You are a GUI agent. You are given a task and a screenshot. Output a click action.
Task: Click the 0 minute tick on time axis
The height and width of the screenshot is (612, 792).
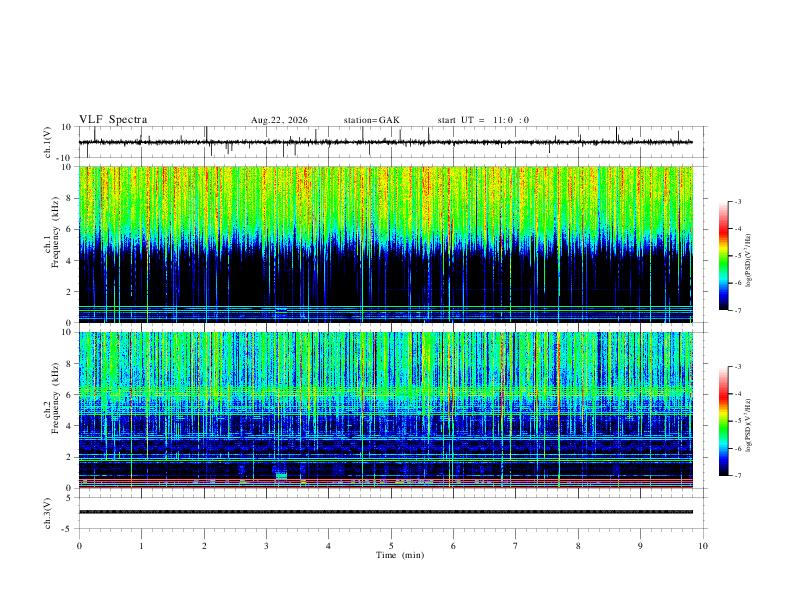[79, 546]
